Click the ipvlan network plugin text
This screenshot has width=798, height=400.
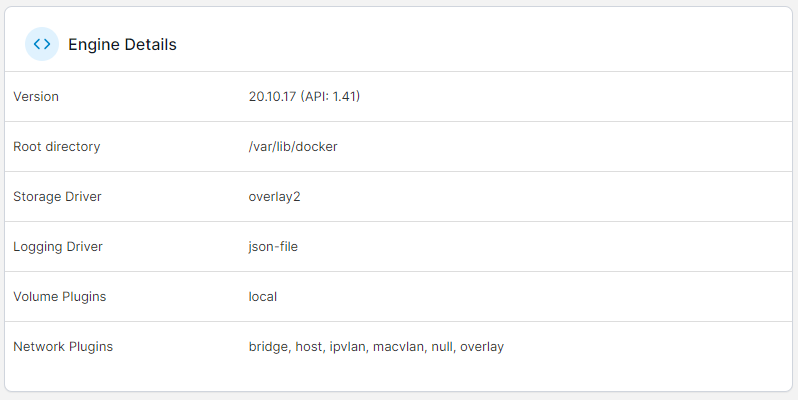[349, 347]
